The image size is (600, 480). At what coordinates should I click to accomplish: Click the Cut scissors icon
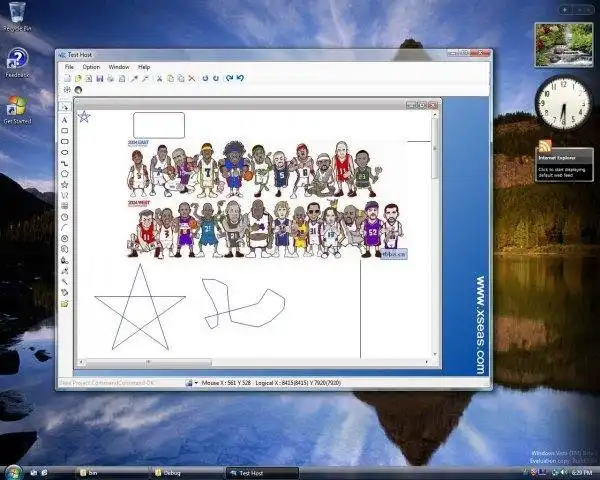click(x=159, y=78)
